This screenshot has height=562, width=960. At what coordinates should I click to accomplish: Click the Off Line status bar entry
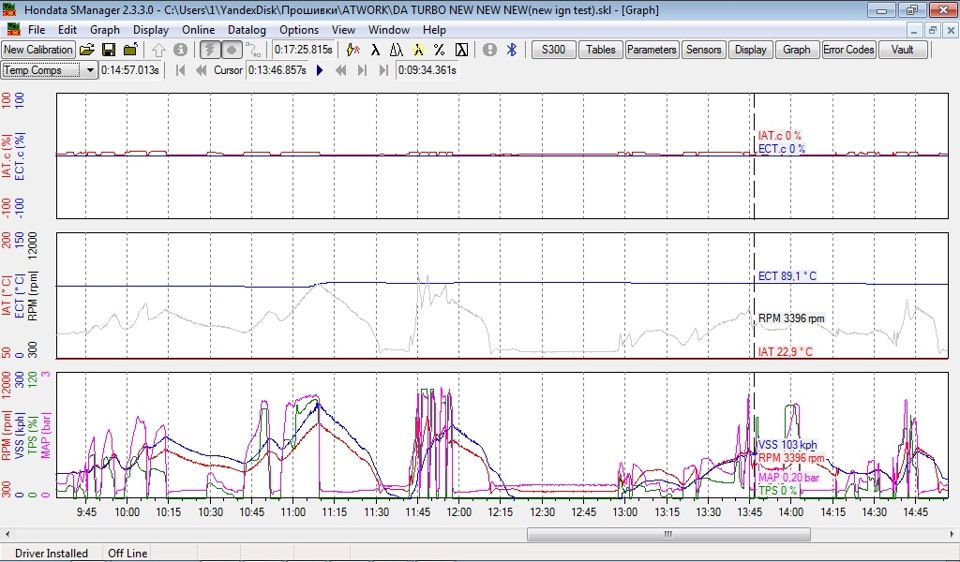[127, 553]
